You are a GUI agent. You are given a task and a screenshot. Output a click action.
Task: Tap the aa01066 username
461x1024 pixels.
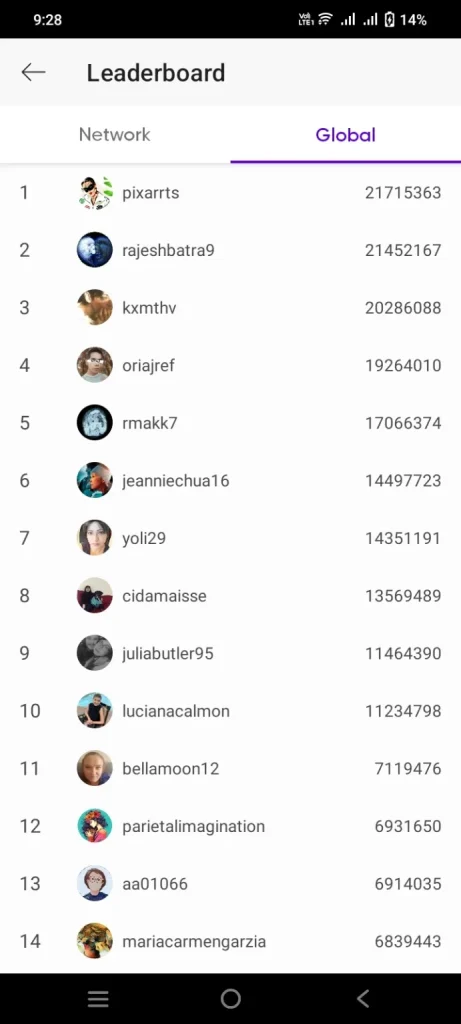[x=155, y=884]
